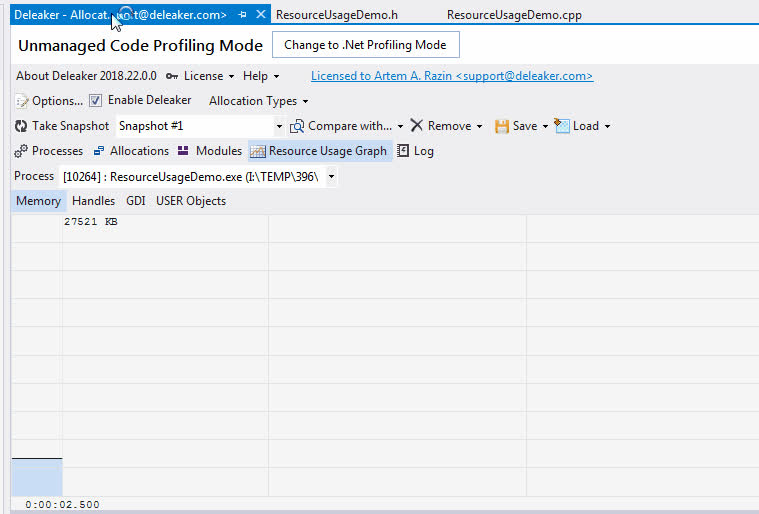The width and height of the screenshot is (759, 514).
Task: Open the Process selection dropdown arrow
Action: [332, 177]
